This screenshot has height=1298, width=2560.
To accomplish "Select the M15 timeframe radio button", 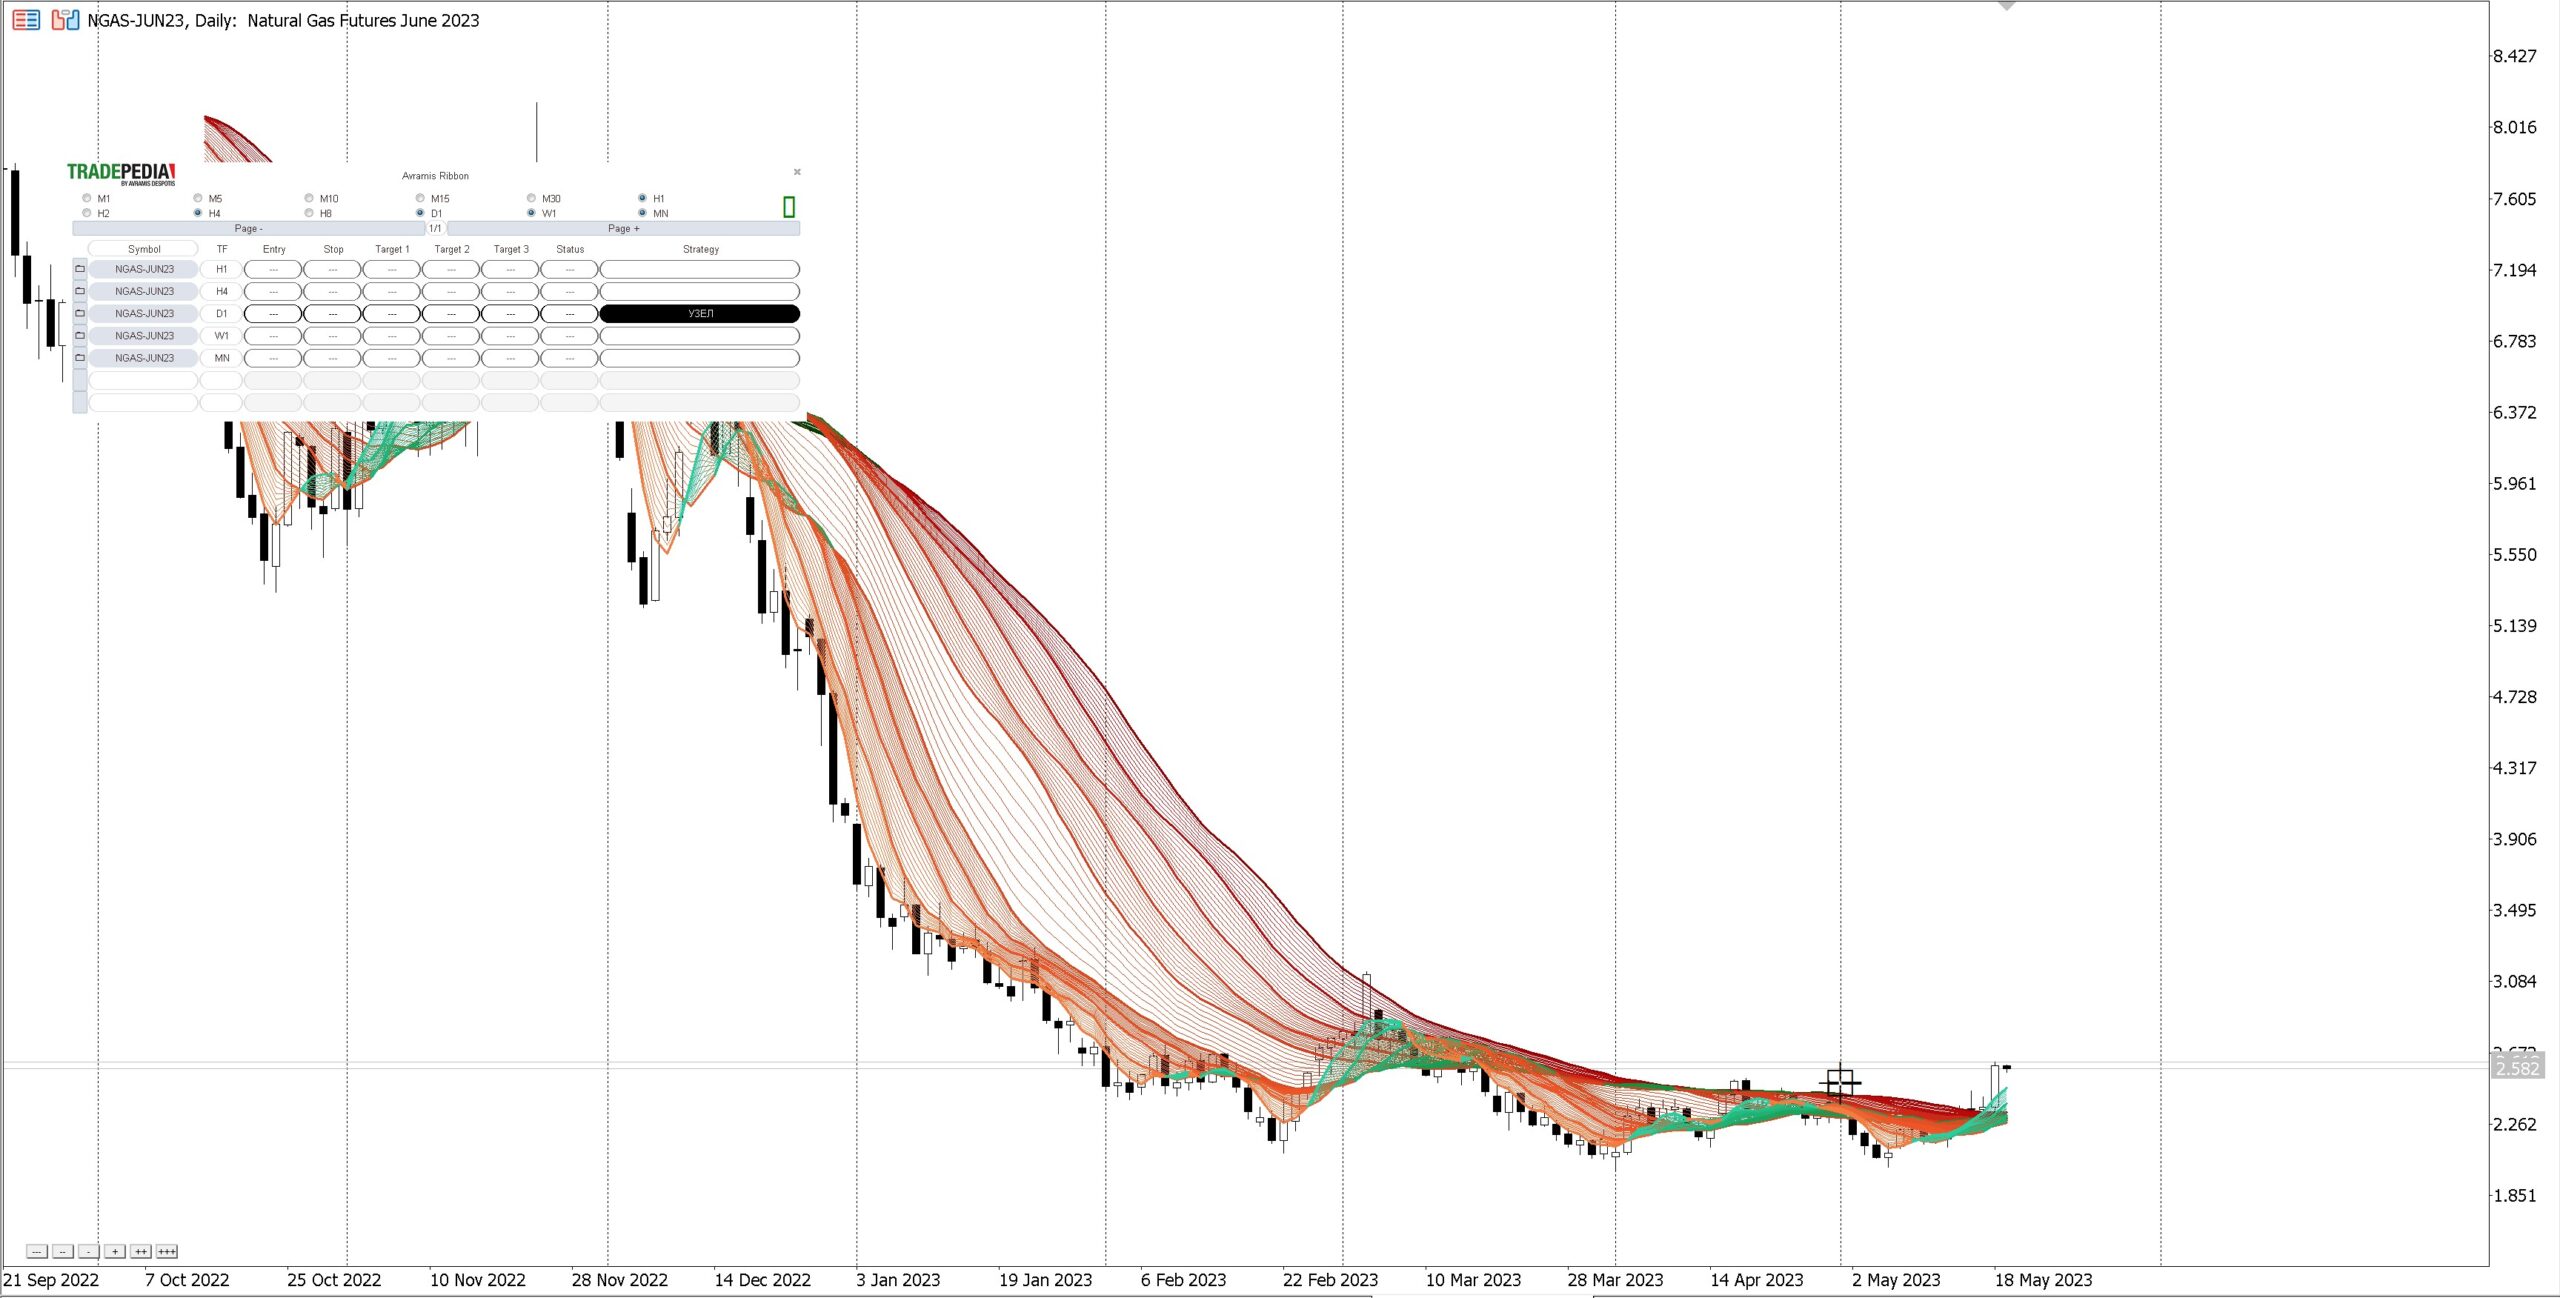I will pos(420,198).
